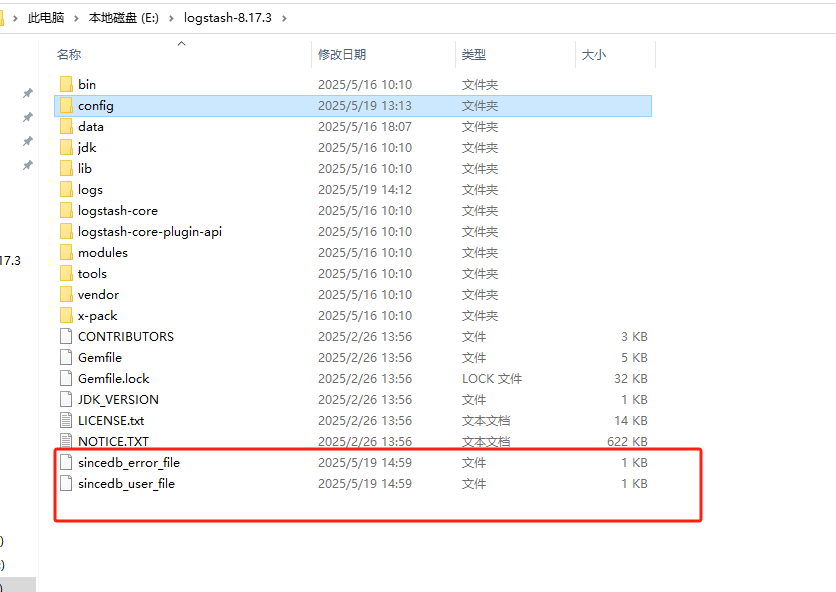Image resolution: width=836 pixels, height=592 pixels.
Task: Expand chevron after logstash-8.17.3 breadcrumb
Action: click(x=284, y=19)
